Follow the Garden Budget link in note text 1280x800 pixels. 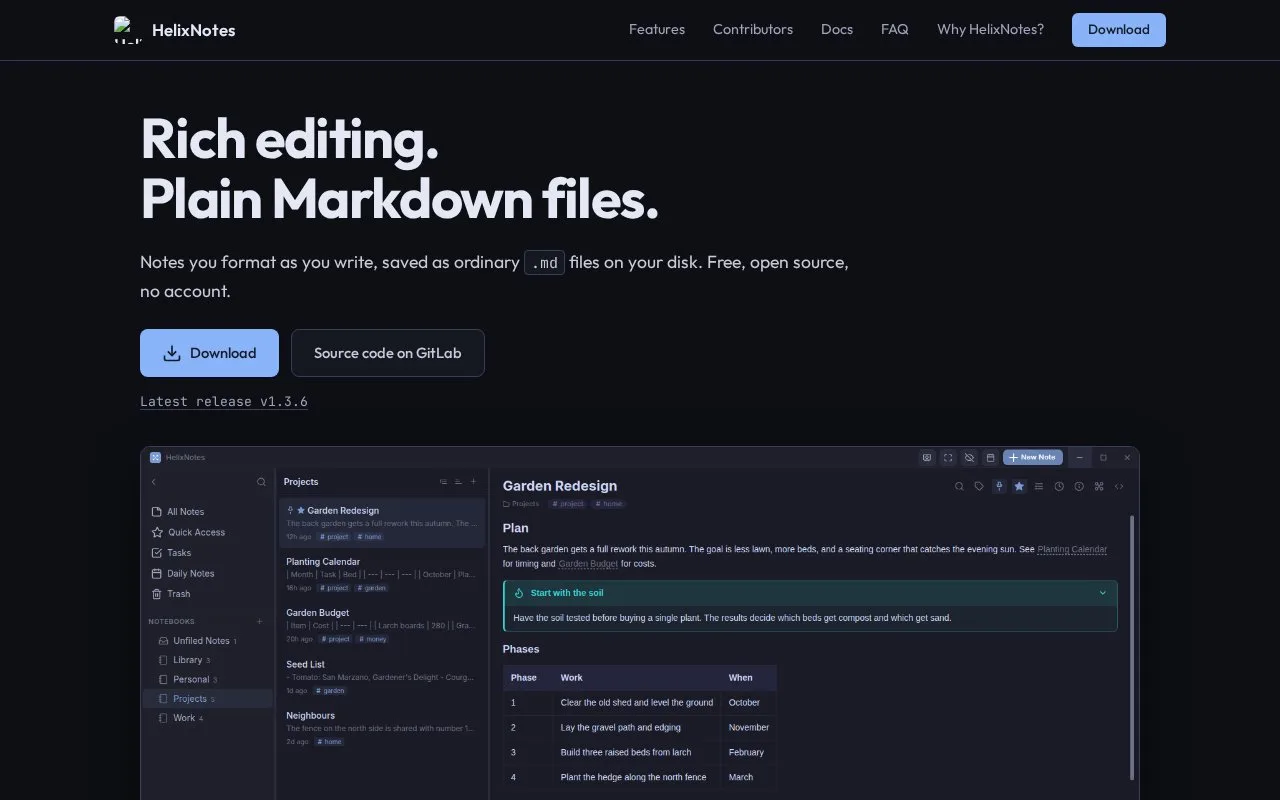[588, 564]
